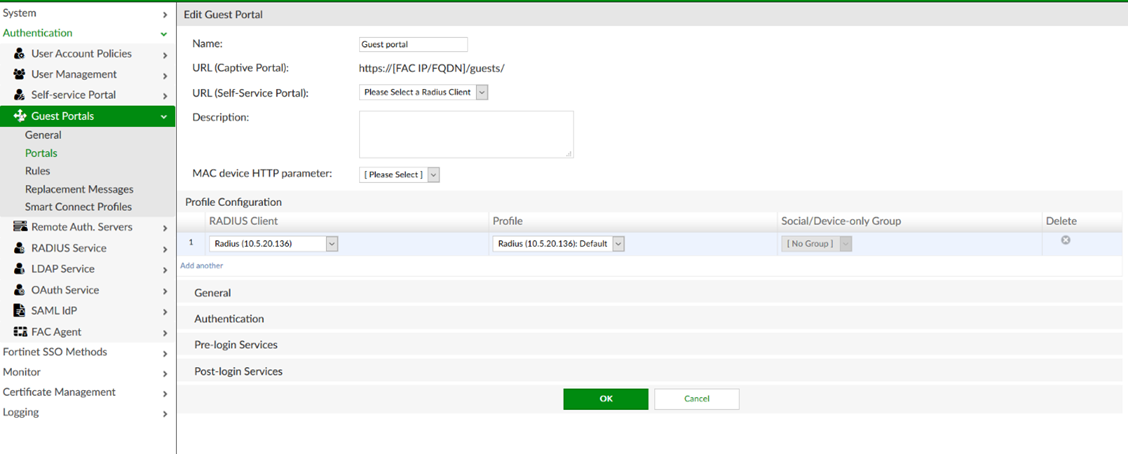Click the RADIUS Service icon
This screenshot has width=1128, height=454.
point(20,248)
